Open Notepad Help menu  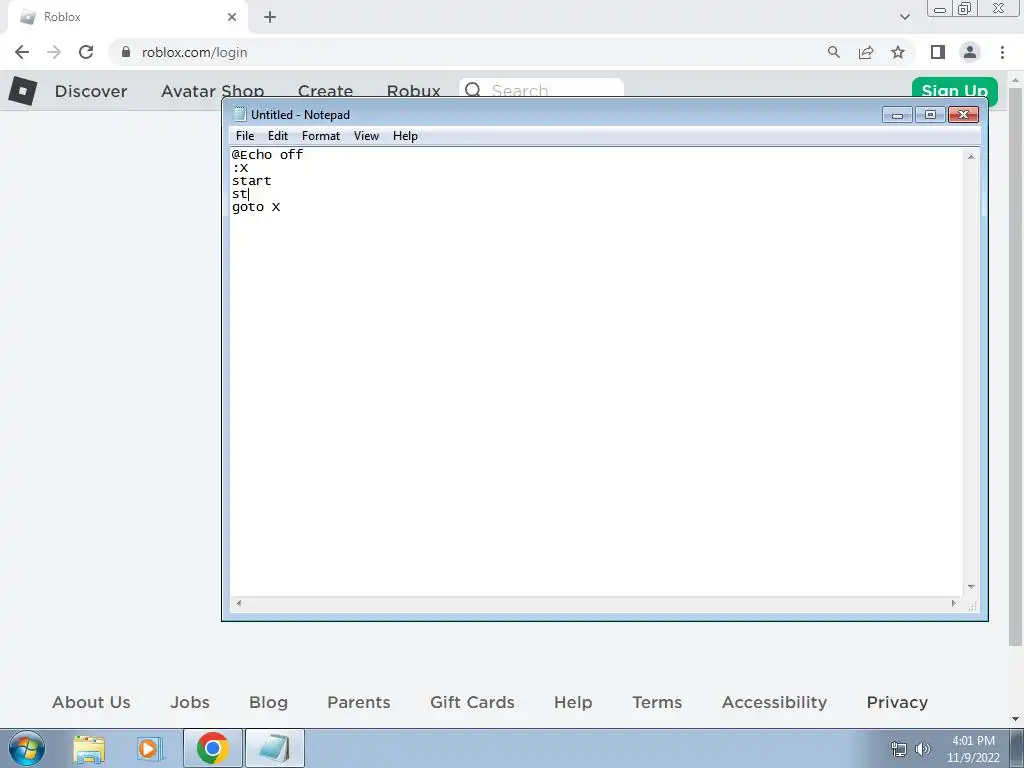pyautogui.click(x=405, y=136)
